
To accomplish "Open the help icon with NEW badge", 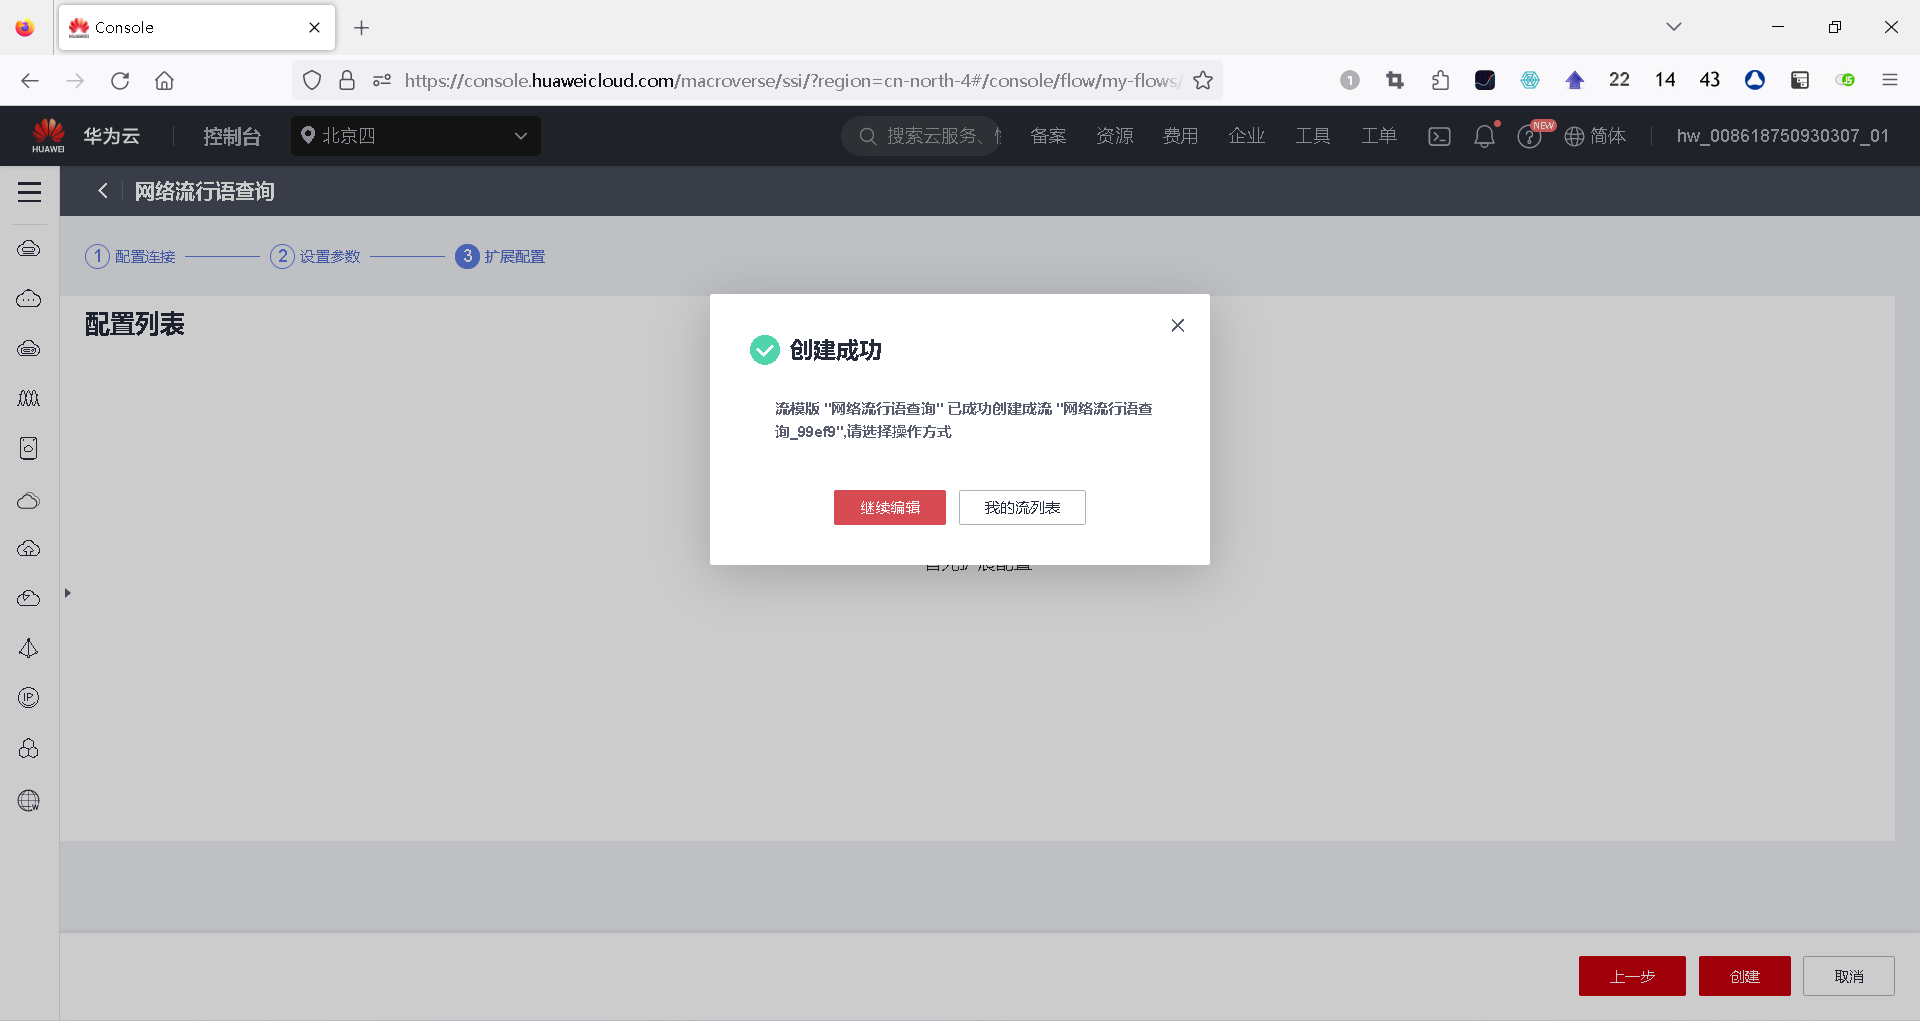I will (1530, 136).
